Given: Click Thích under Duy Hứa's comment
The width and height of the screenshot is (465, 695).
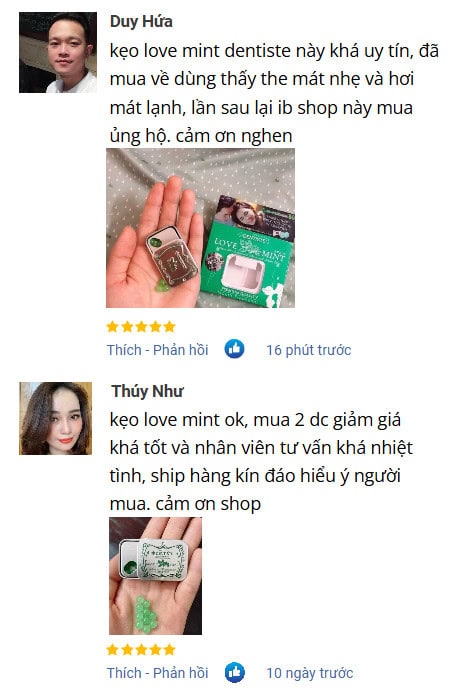Looking at the screenshot, I should 124,350.
